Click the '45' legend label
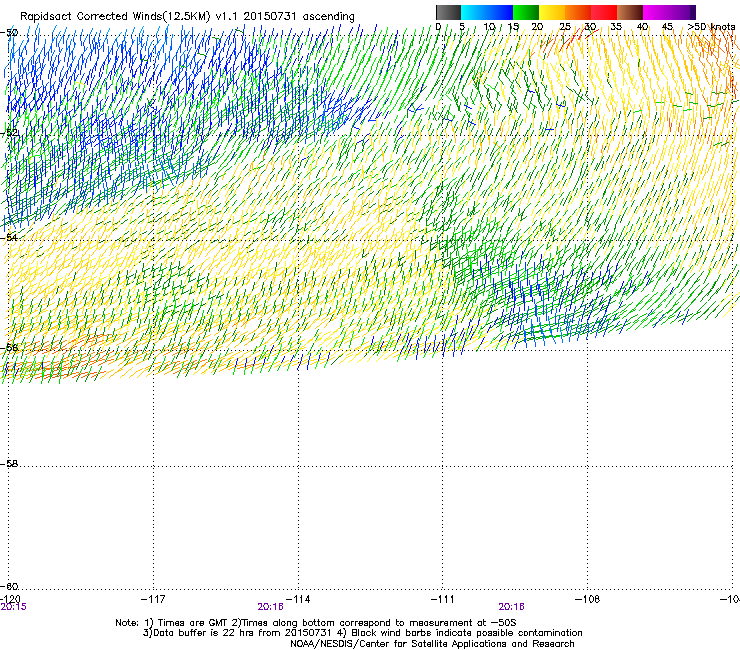Viewport: 740px width, 650px height. [x=667, y=27]
